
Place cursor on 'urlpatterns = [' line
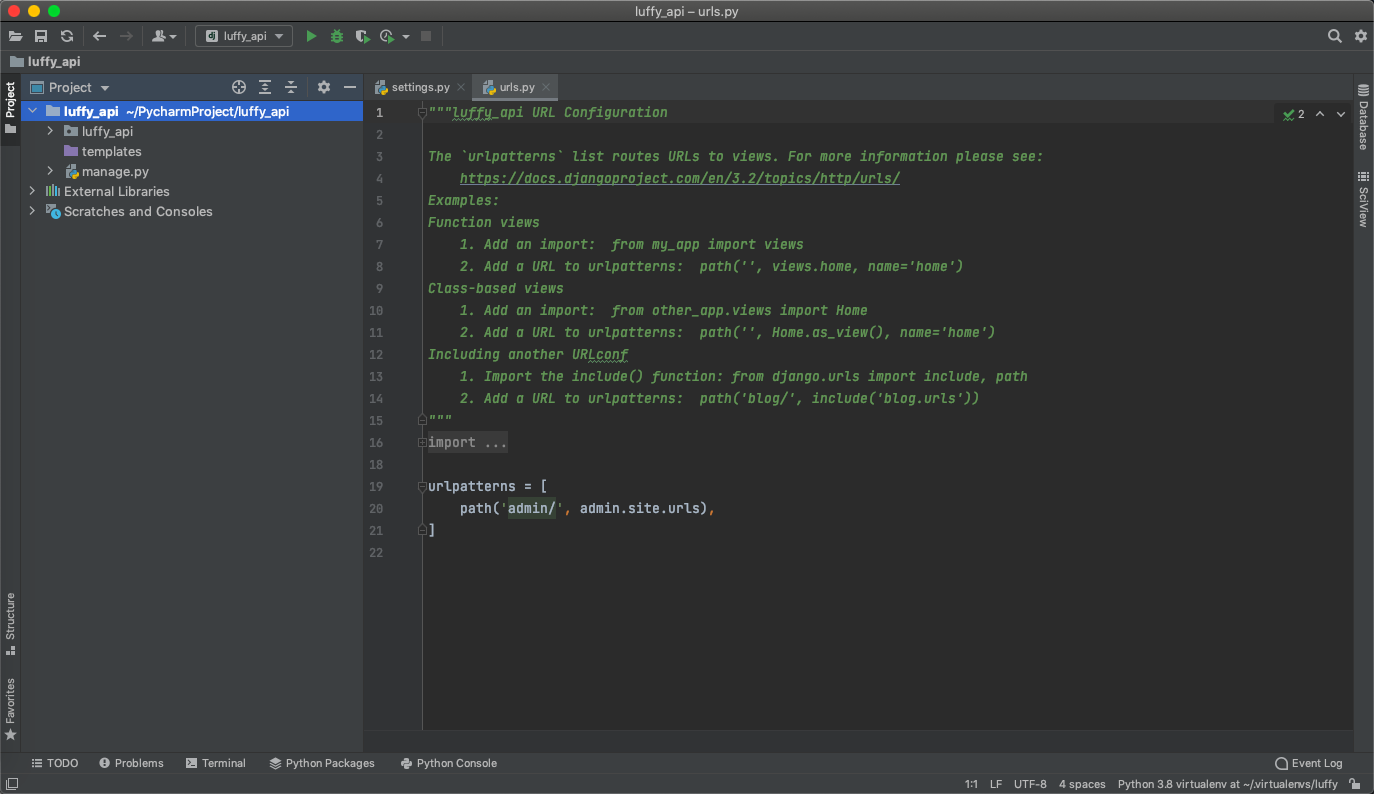488,486
